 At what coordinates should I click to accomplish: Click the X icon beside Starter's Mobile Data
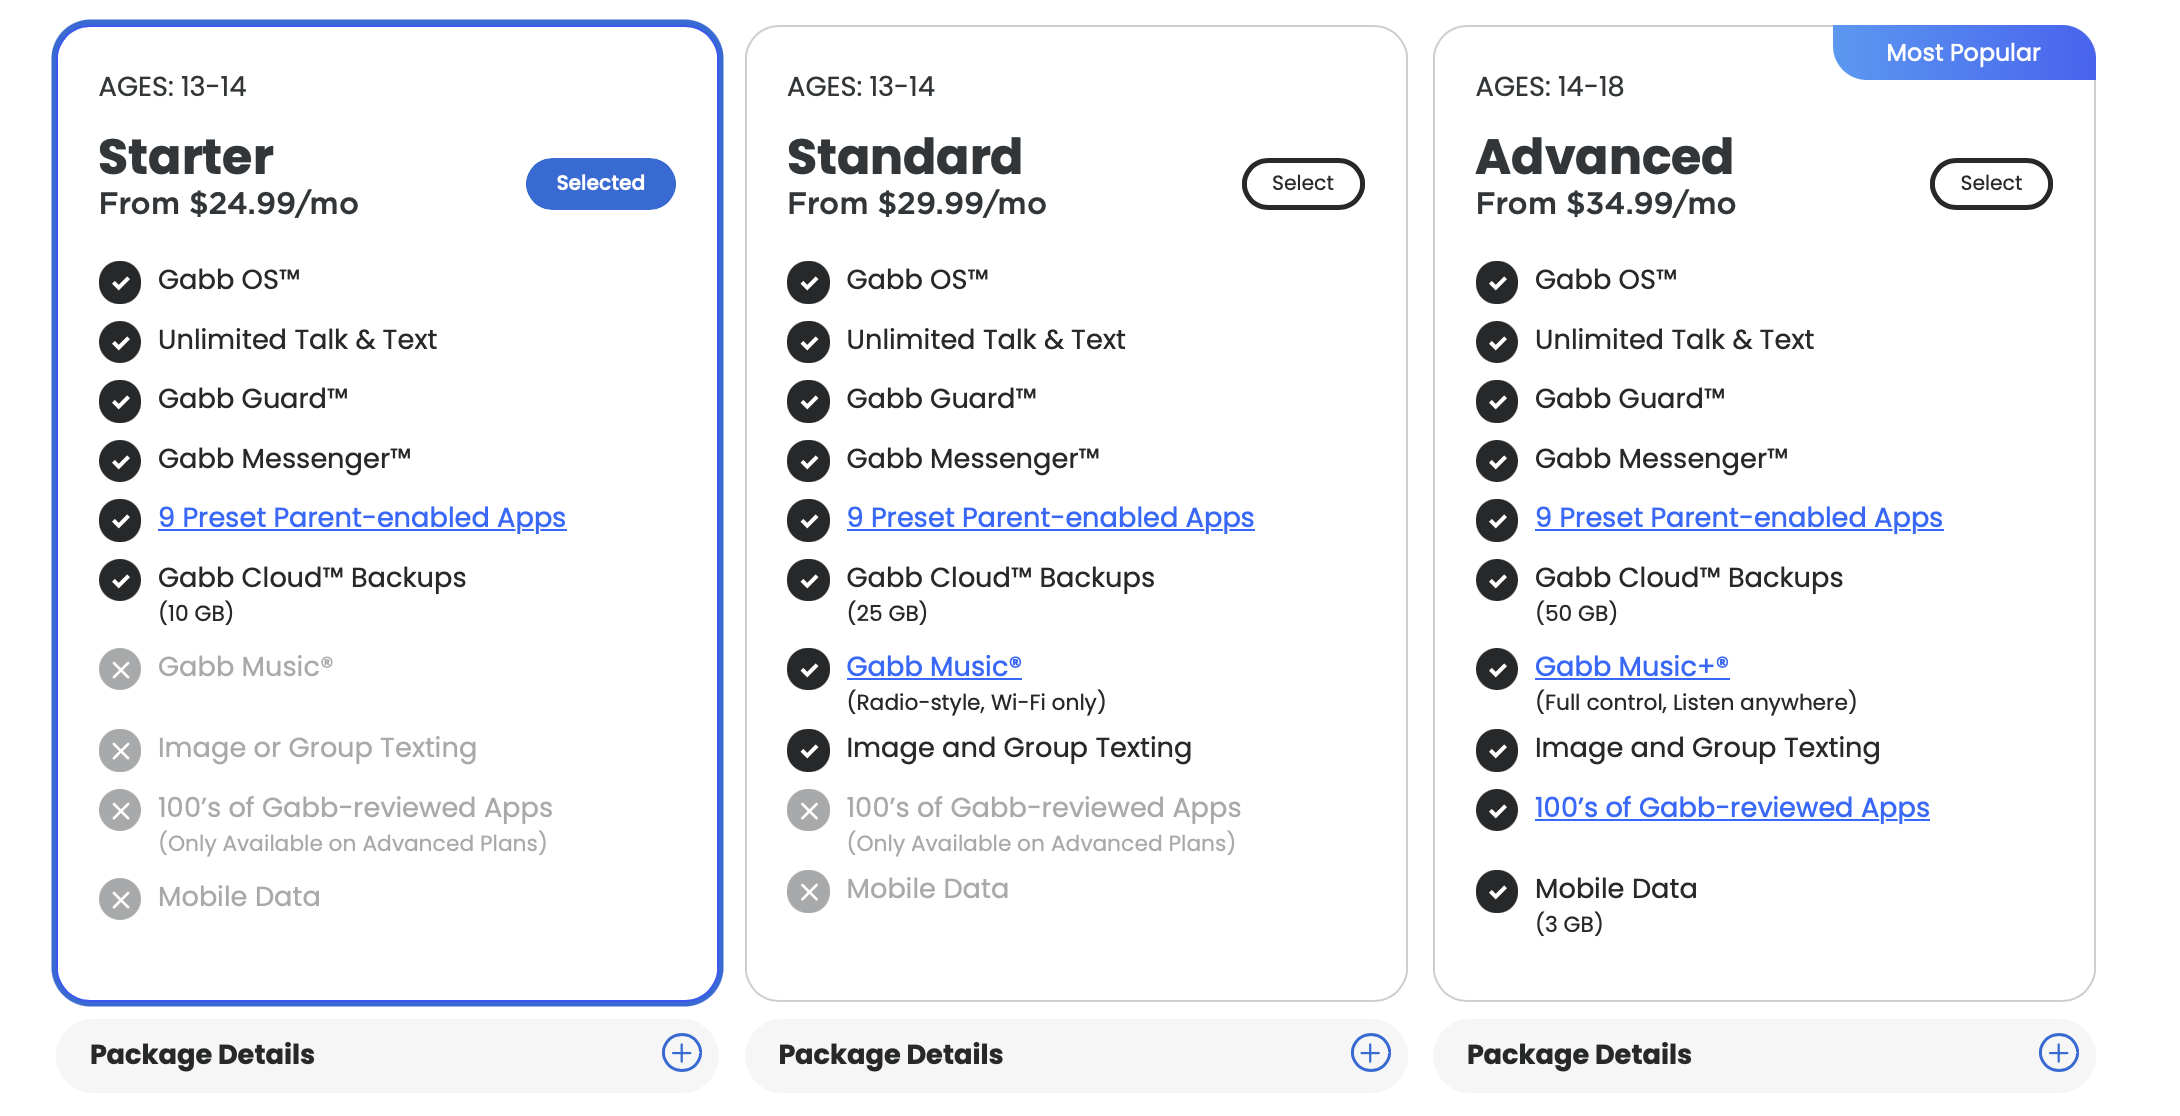tap(120, 899)
